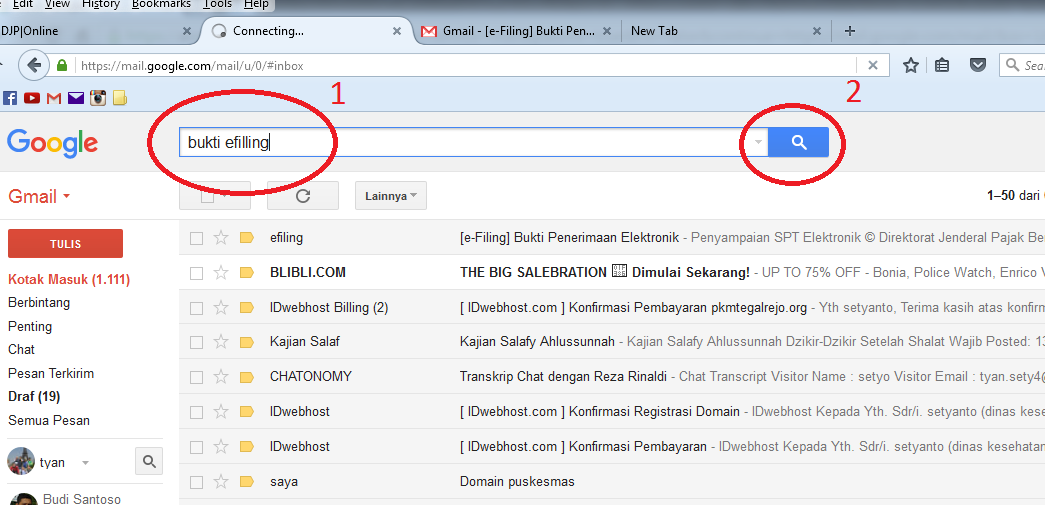Open the Lainnya dropdown button
The image size is (1045, 505).
point(391,196)
